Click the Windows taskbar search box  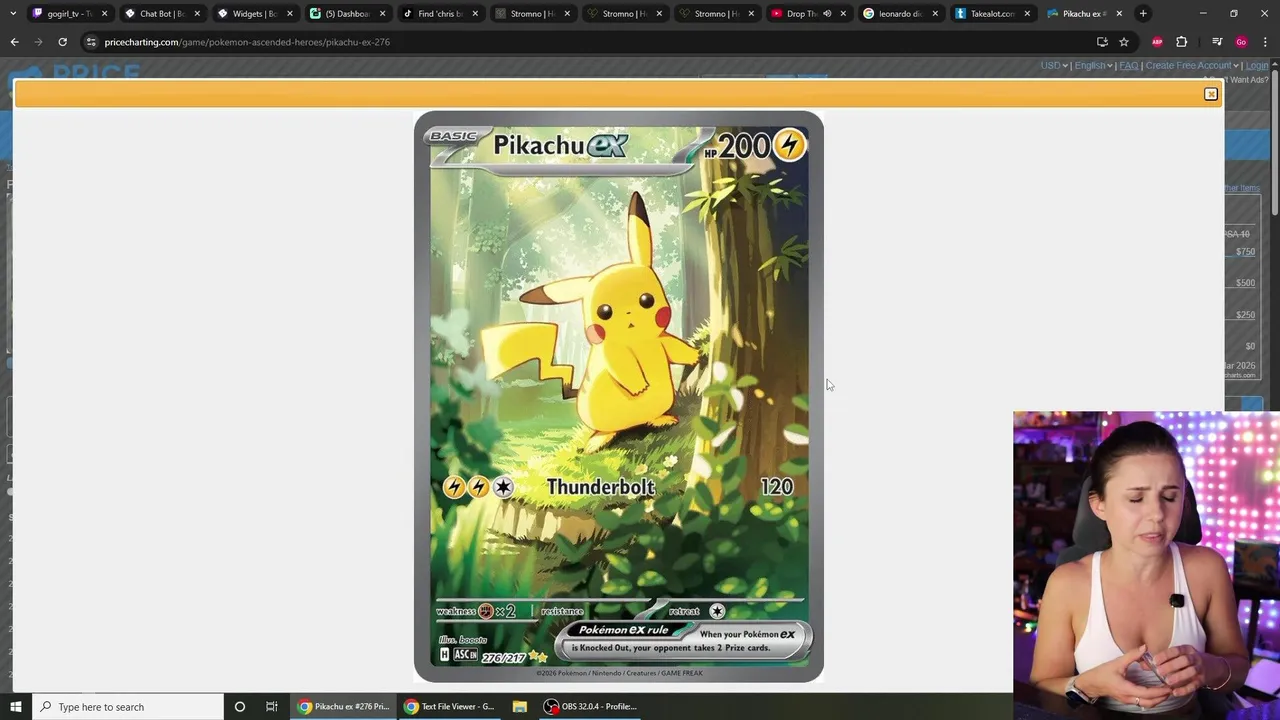(x=127, y=707)
